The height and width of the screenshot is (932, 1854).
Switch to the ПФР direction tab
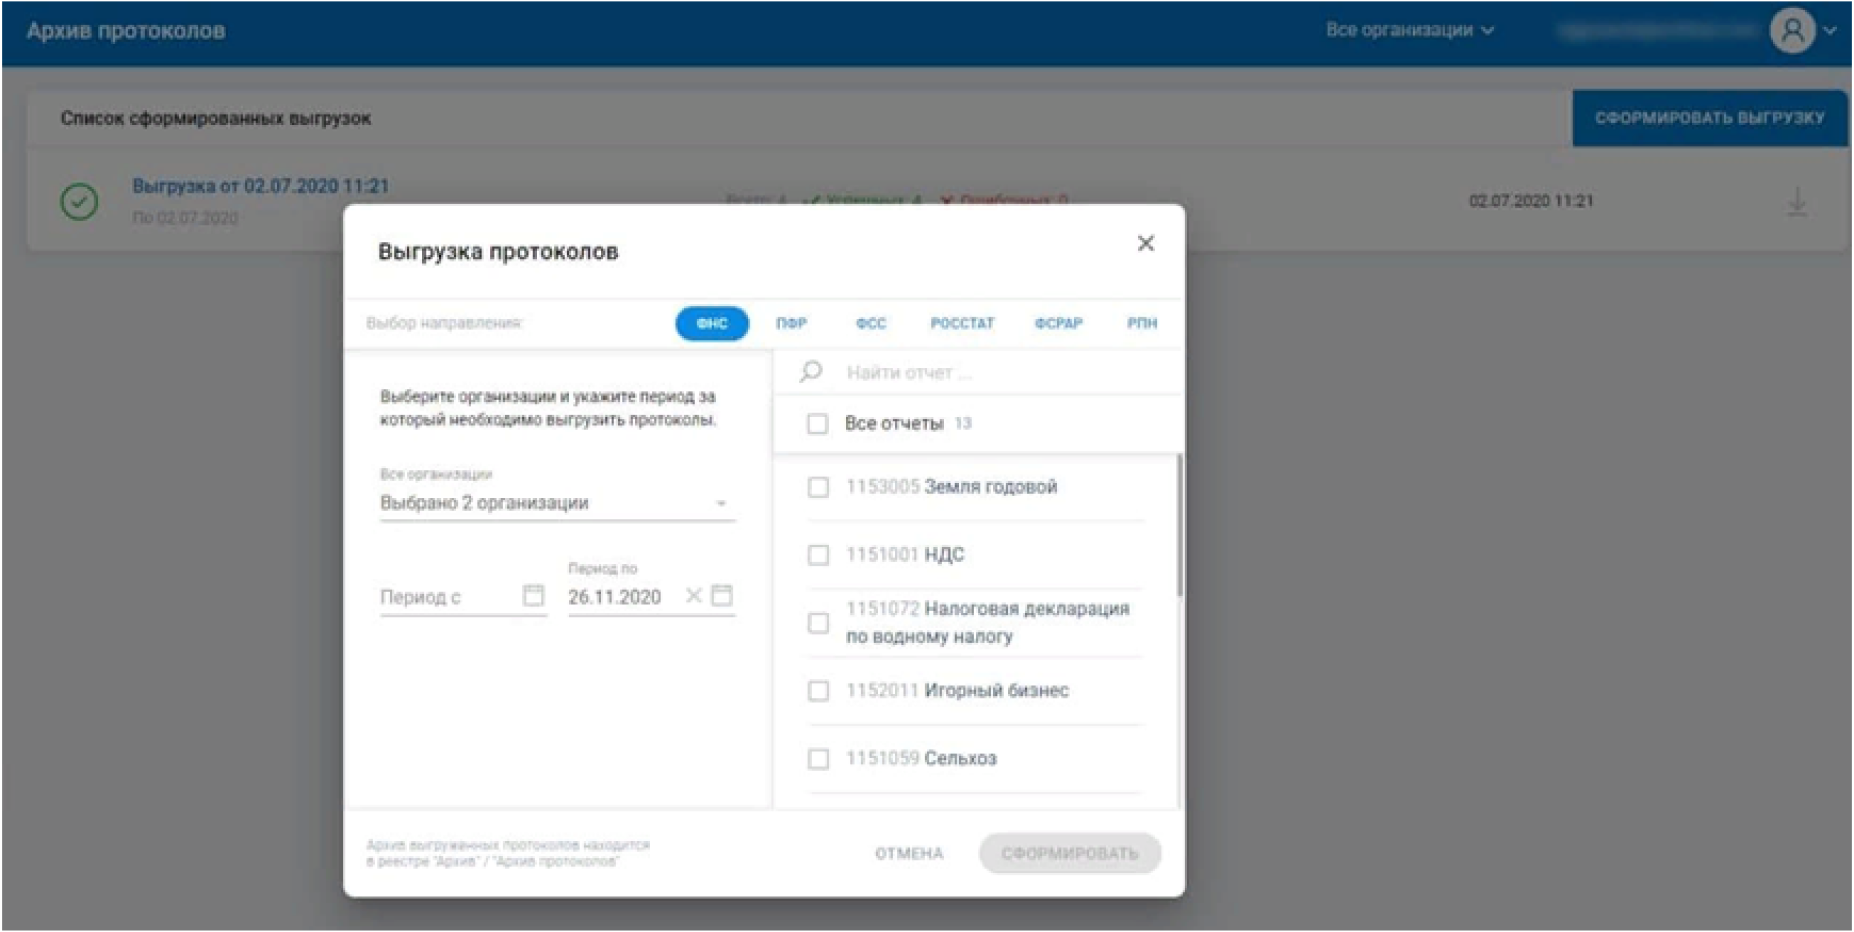click(791, 323)
